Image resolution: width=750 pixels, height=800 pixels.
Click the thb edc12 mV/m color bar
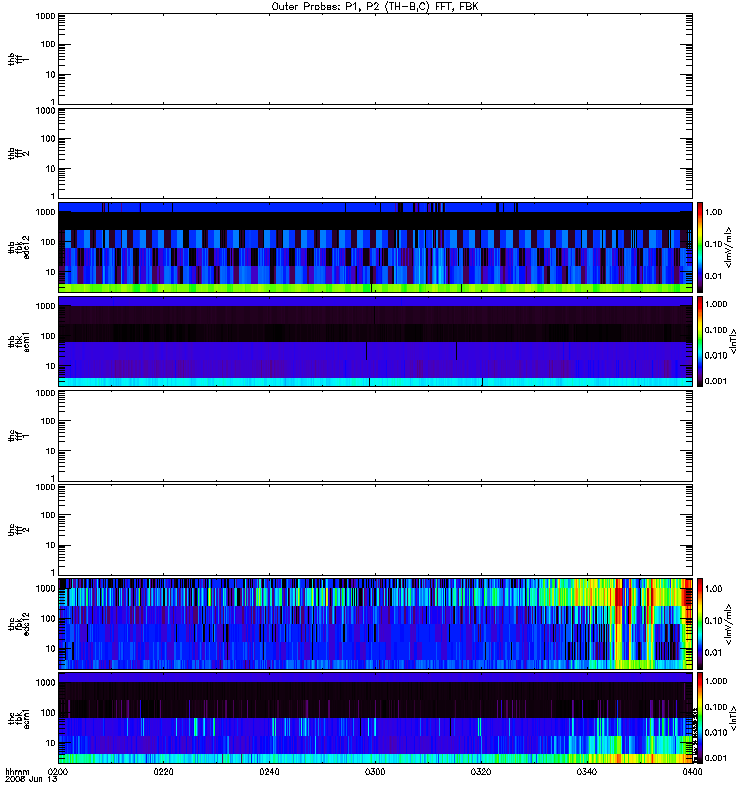pyautogui.click(x=700, y=247)
